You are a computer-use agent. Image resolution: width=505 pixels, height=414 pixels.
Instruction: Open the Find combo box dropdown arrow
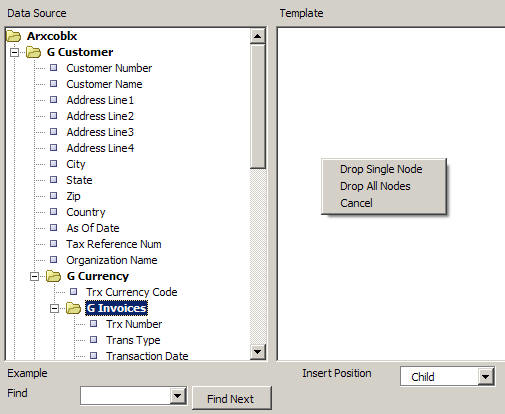[178, 396]
